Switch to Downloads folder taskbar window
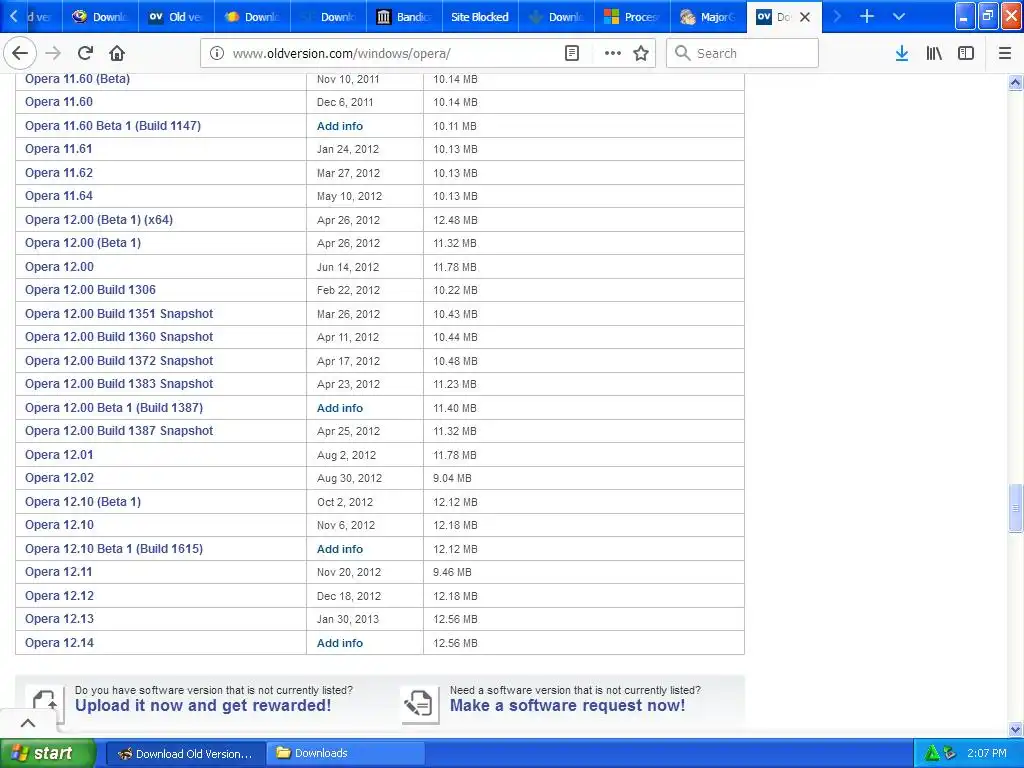 [x=346, y=754]
